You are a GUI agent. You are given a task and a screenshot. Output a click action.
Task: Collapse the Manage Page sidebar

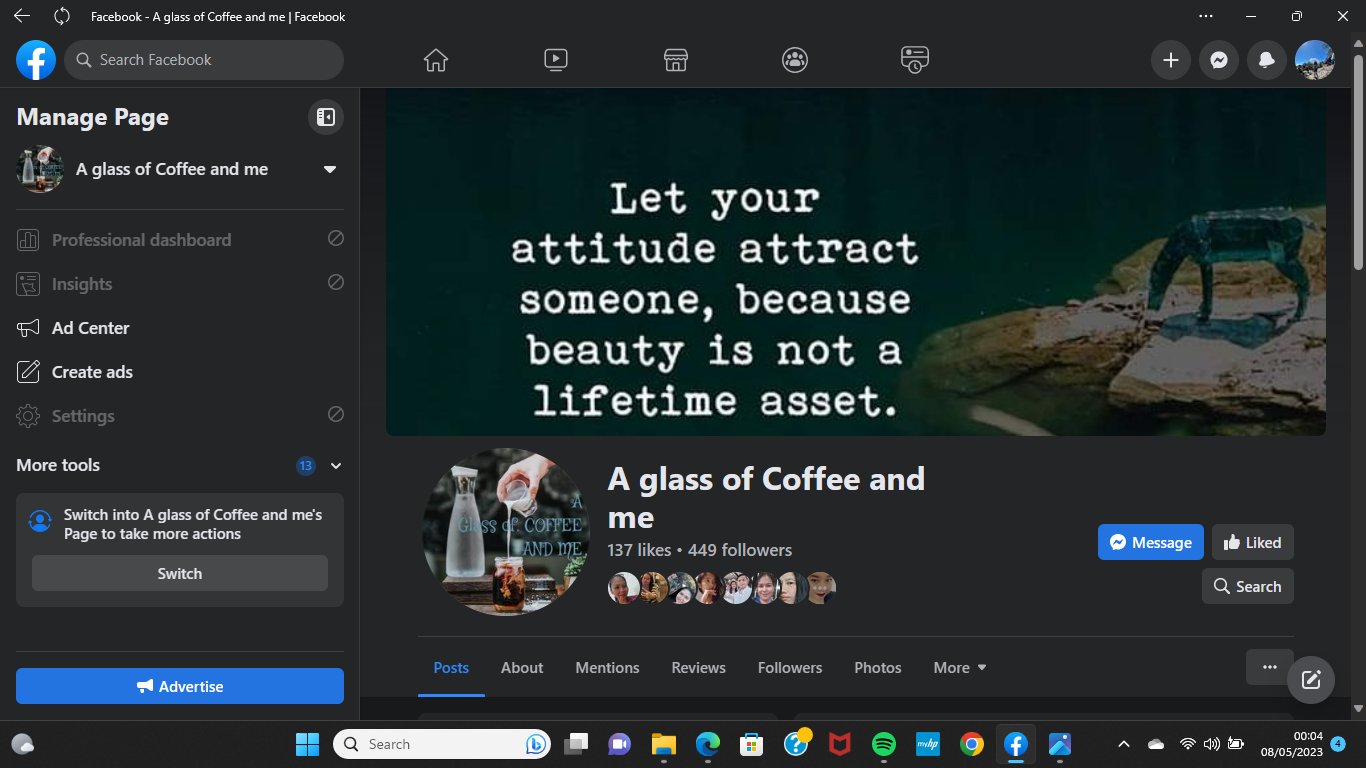[x=325, y=117]
